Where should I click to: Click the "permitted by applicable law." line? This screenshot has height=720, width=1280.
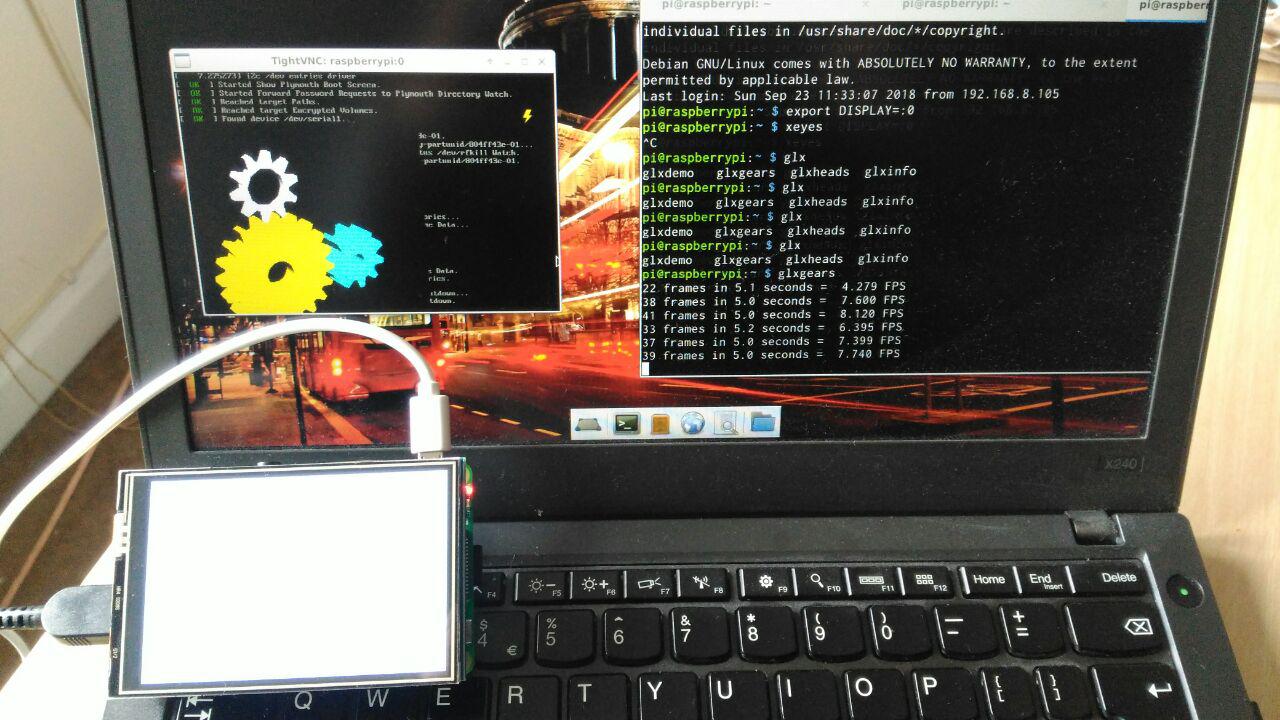748,79
